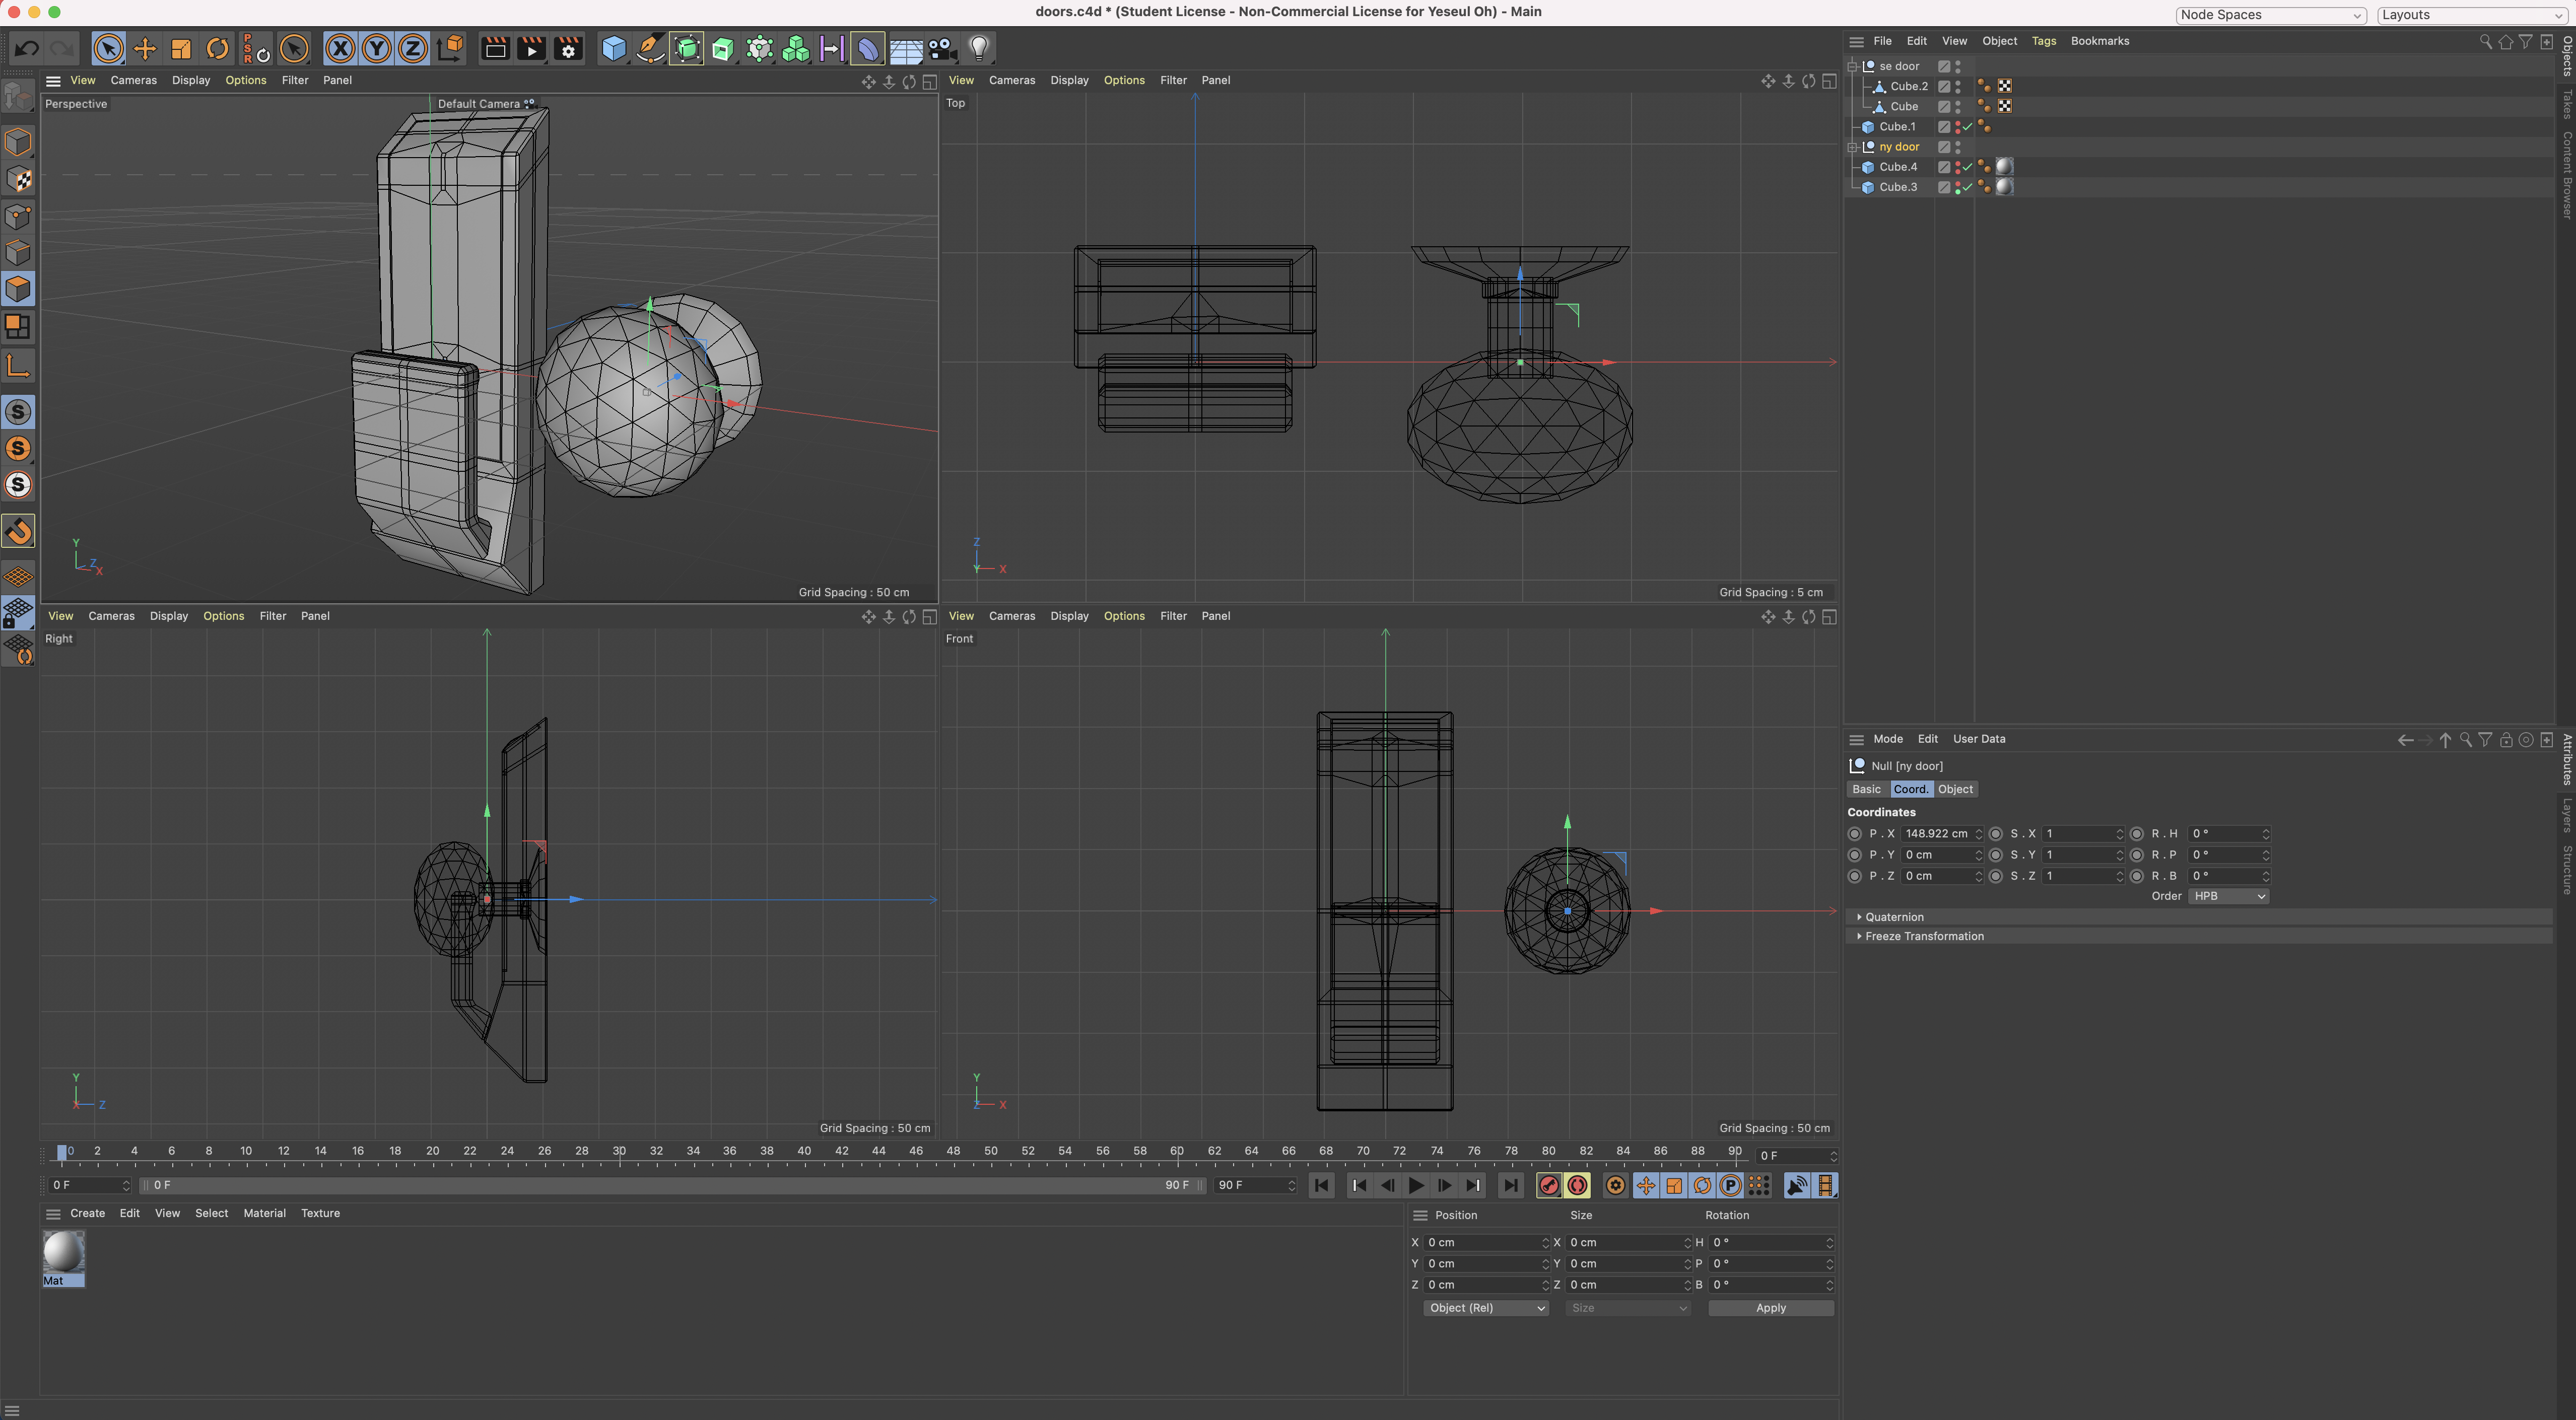Add a Light object
2576x1420 pixels.
[x=979, y=48]
